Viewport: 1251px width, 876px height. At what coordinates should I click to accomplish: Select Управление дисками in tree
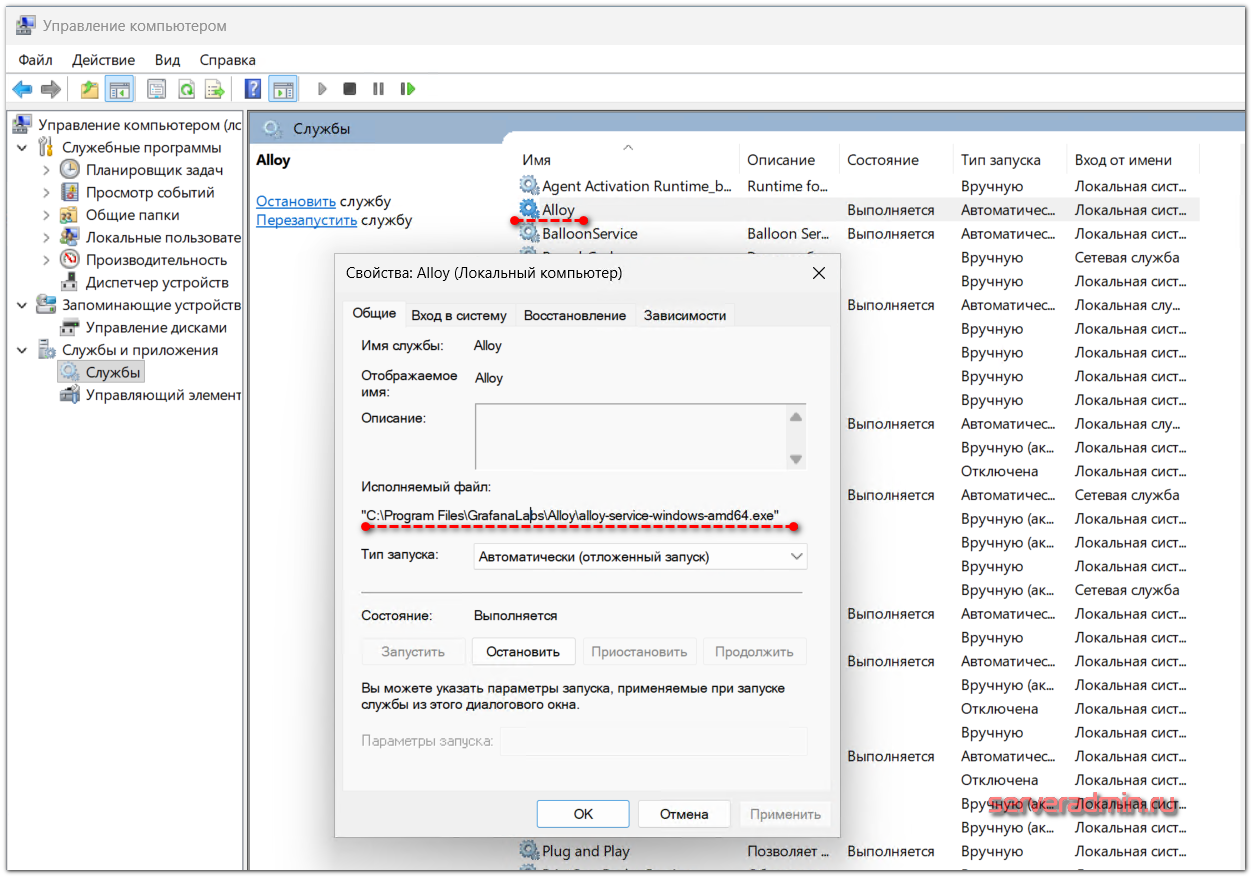point(155,328)
